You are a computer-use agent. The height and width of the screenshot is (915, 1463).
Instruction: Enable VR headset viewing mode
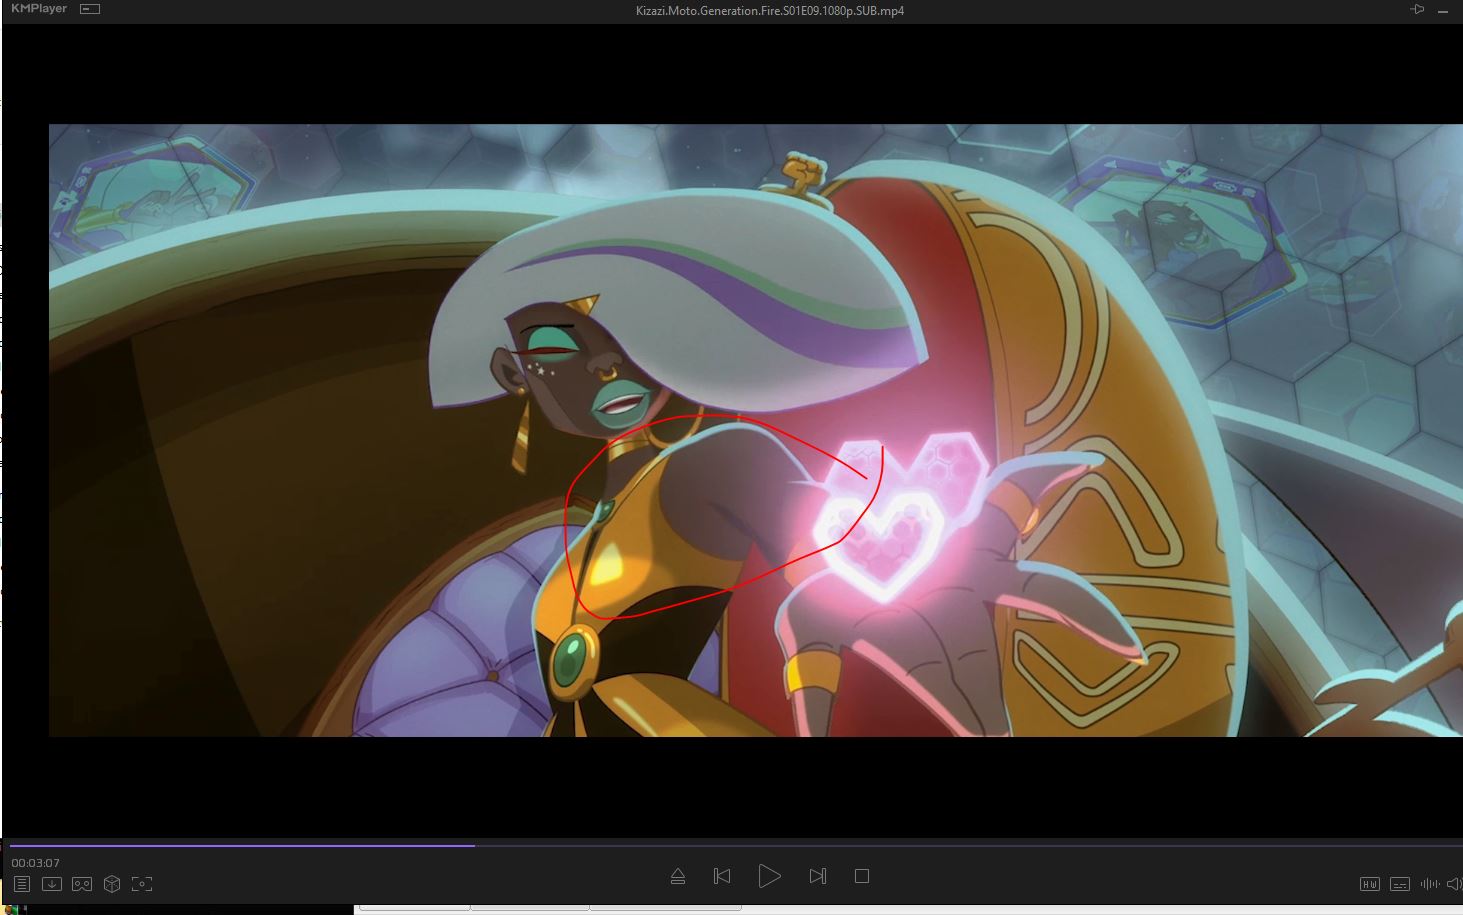[82, 884]
